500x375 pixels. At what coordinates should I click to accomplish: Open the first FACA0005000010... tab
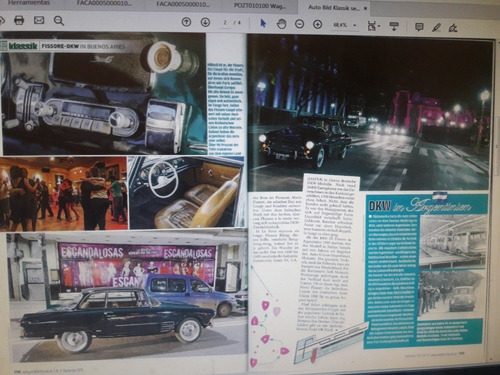[x=104, y=3]
